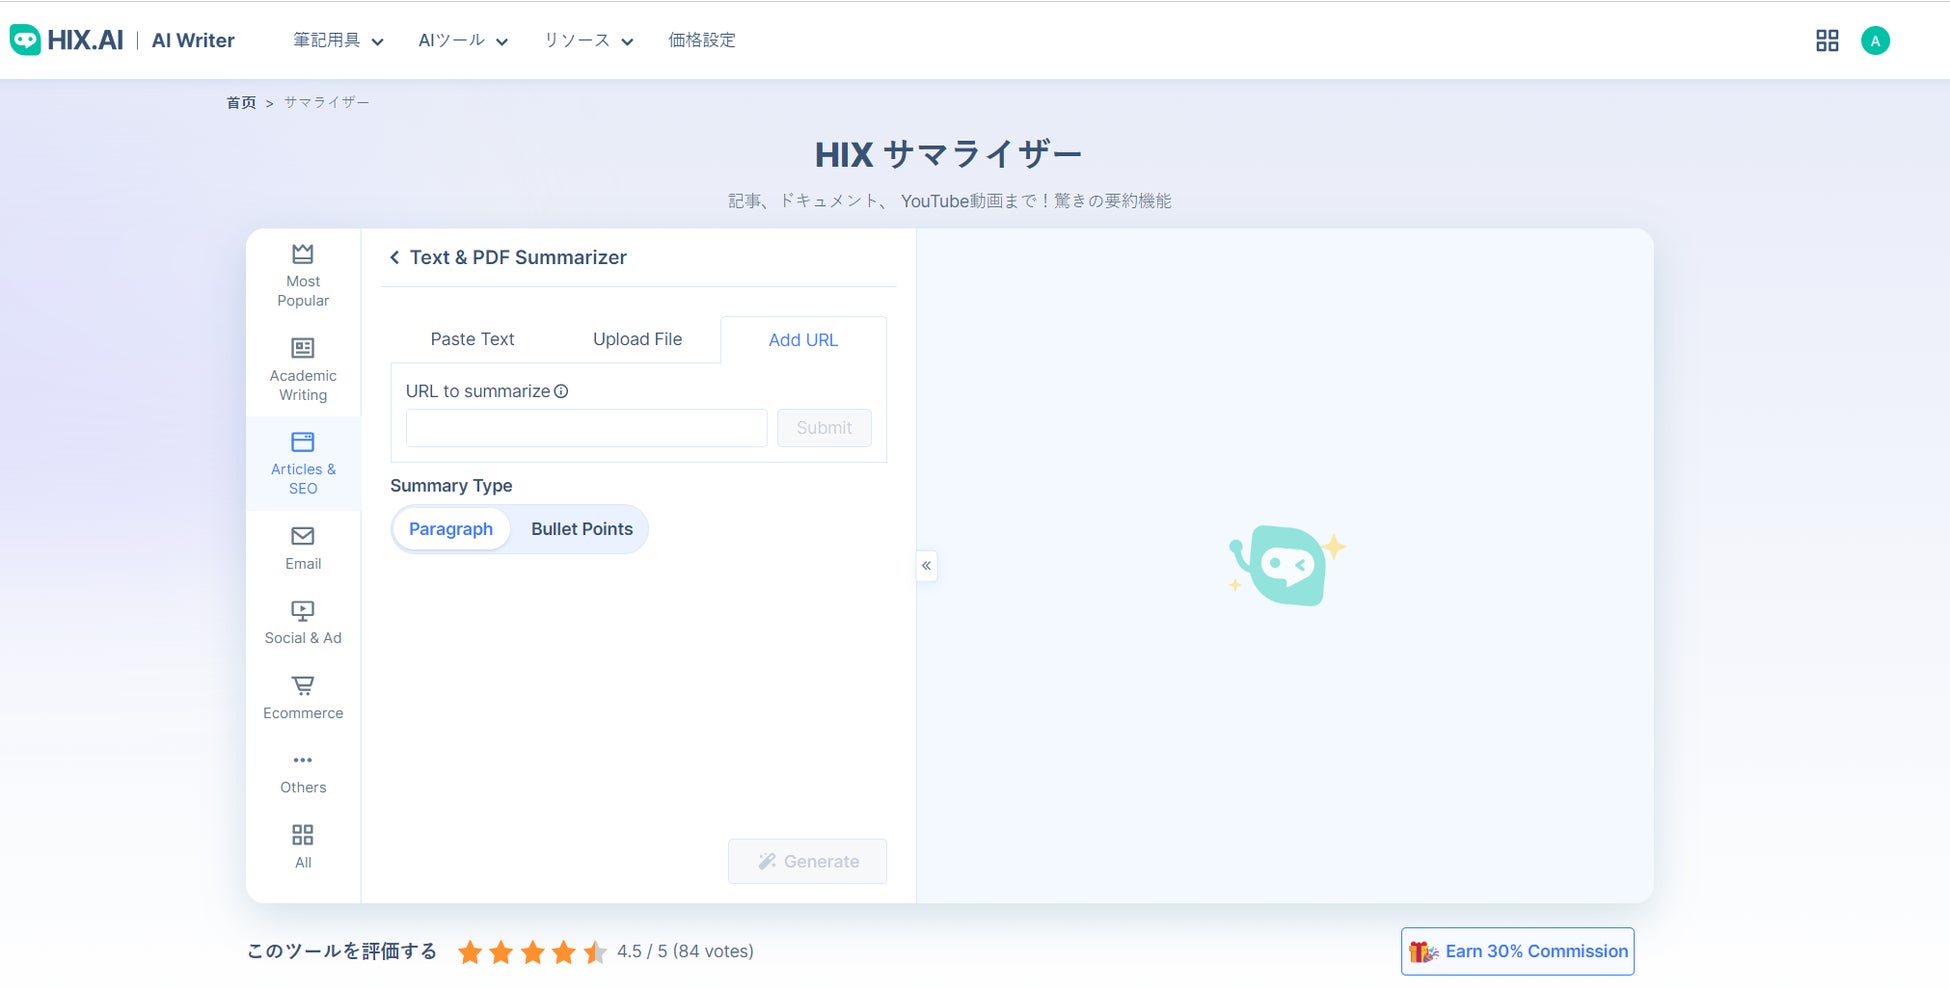Expand the 筆記用具 dropdown menu

pyautogui.click(x=338, y=40)
